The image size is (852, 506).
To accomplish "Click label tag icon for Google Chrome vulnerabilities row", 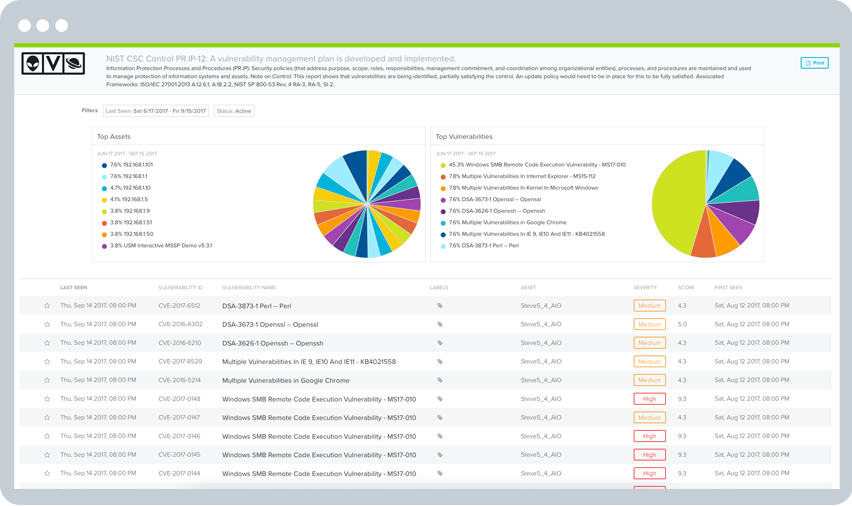I will pos(439,380).
